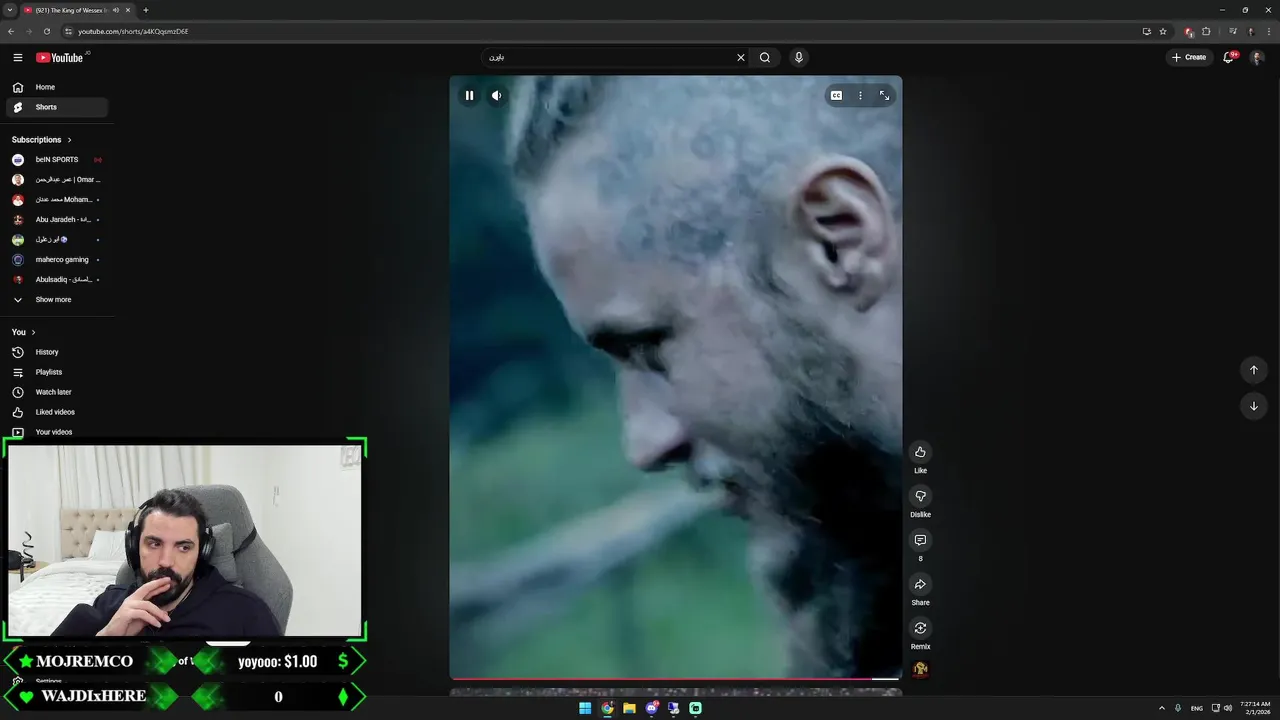
Task: Reload the current page
Action: click(46, 31)
